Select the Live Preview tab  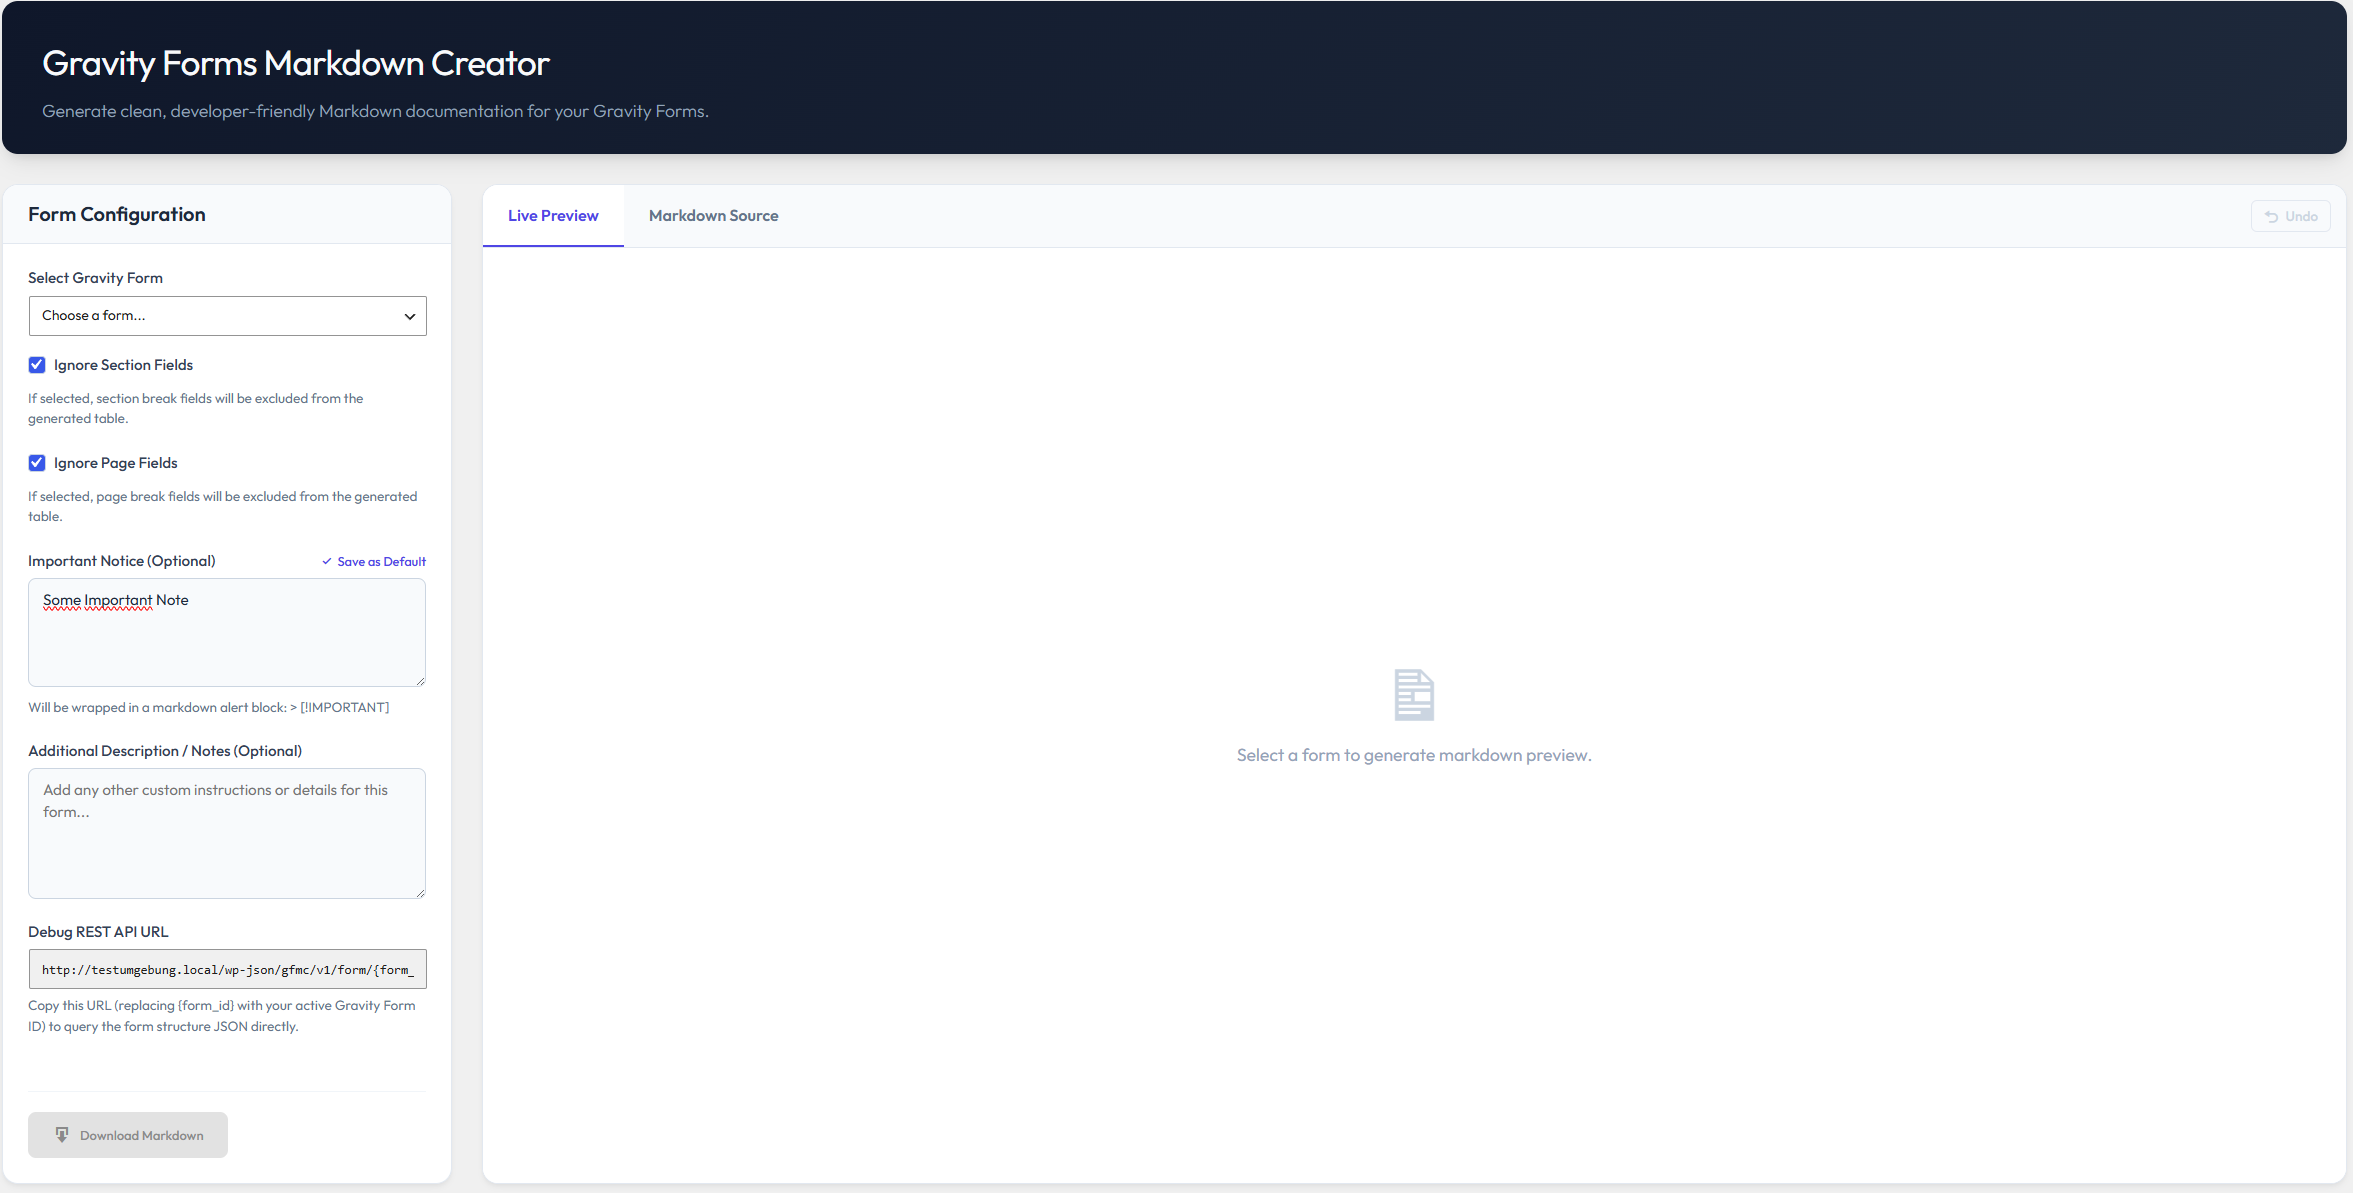553,216
